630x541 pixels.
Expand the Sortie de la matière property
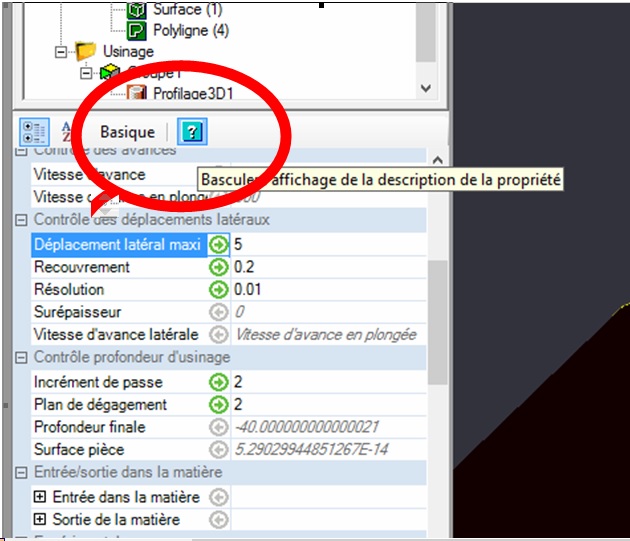point(39,520)
